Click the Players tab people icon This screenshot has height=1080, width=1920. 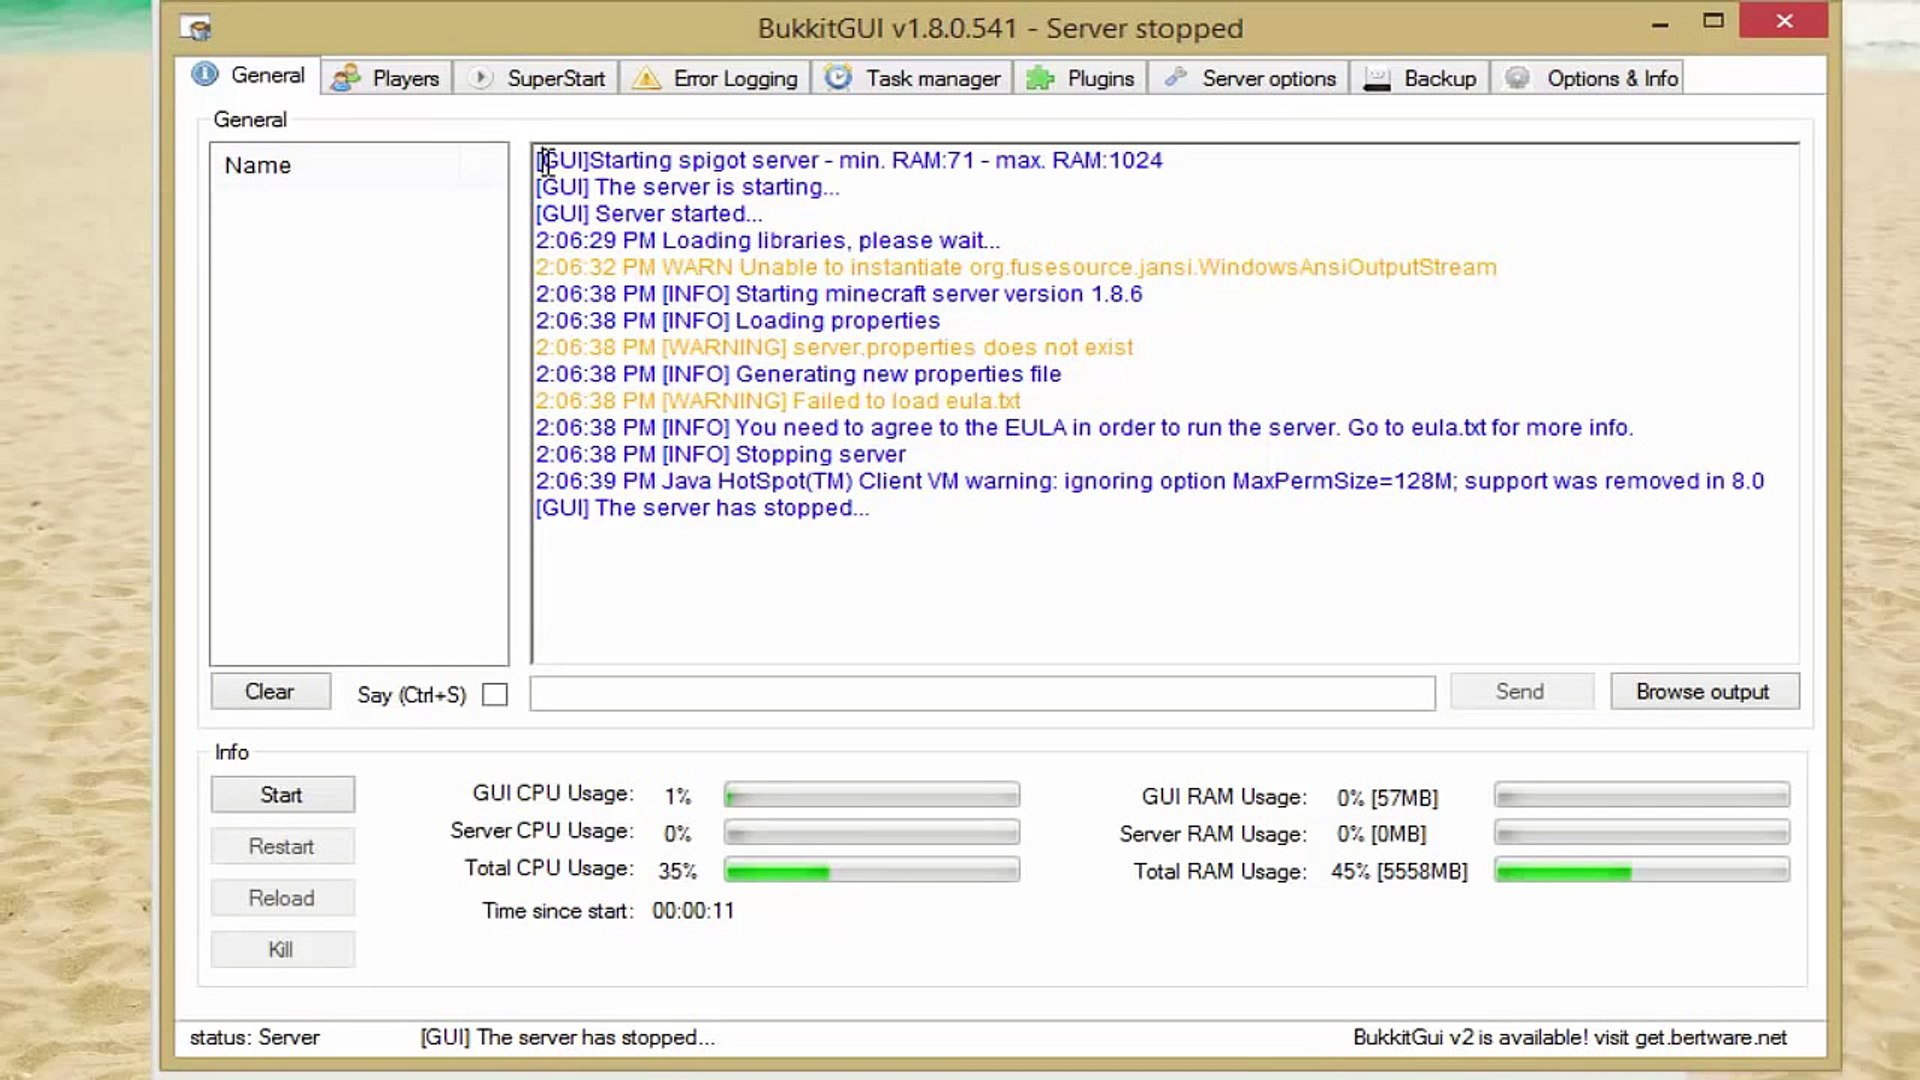pos(346,78)
